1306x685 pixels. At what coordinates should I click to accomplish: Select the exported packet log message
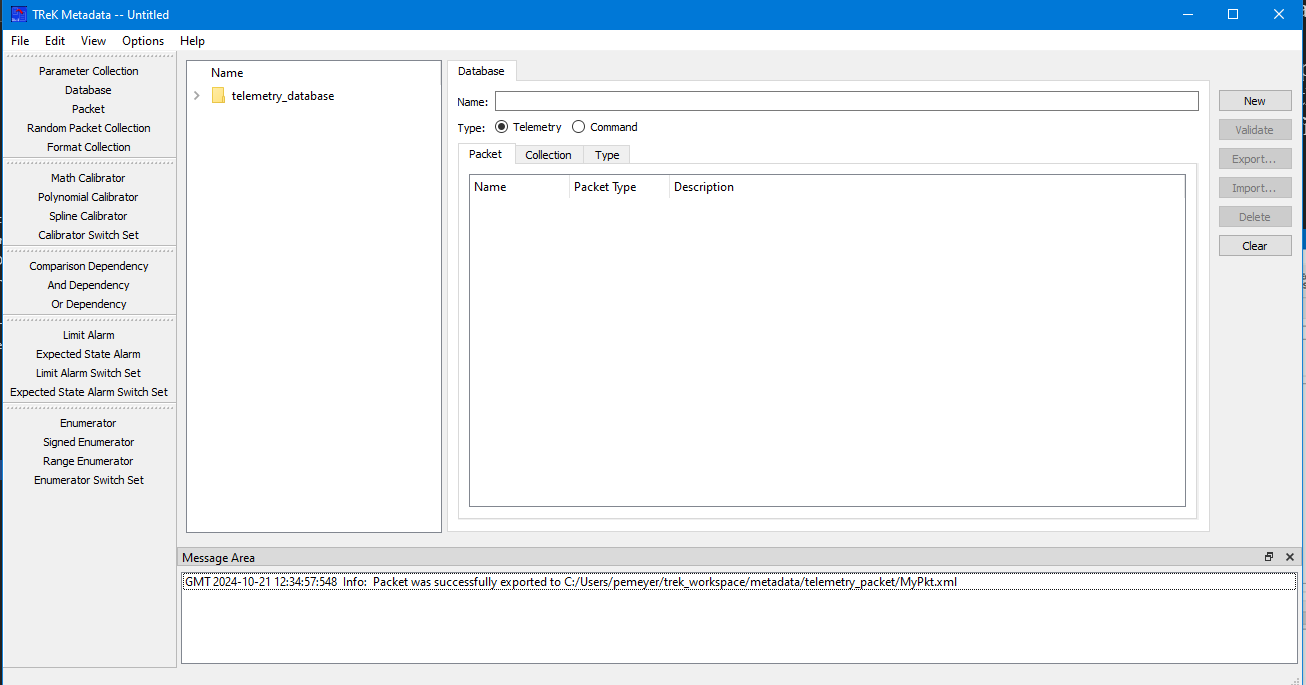[570, 582]
